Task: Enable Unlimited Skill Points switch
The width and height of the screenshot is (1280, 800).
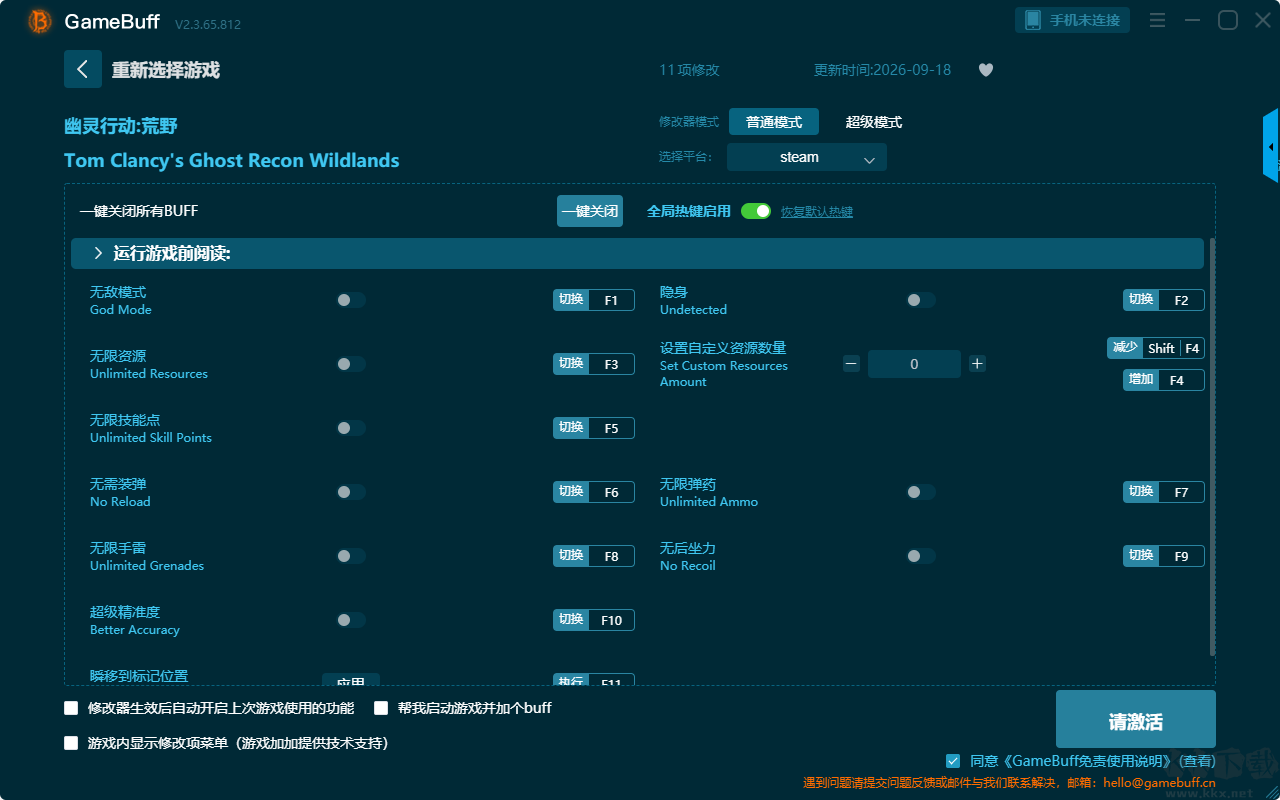Action: [x=351, y=428]
